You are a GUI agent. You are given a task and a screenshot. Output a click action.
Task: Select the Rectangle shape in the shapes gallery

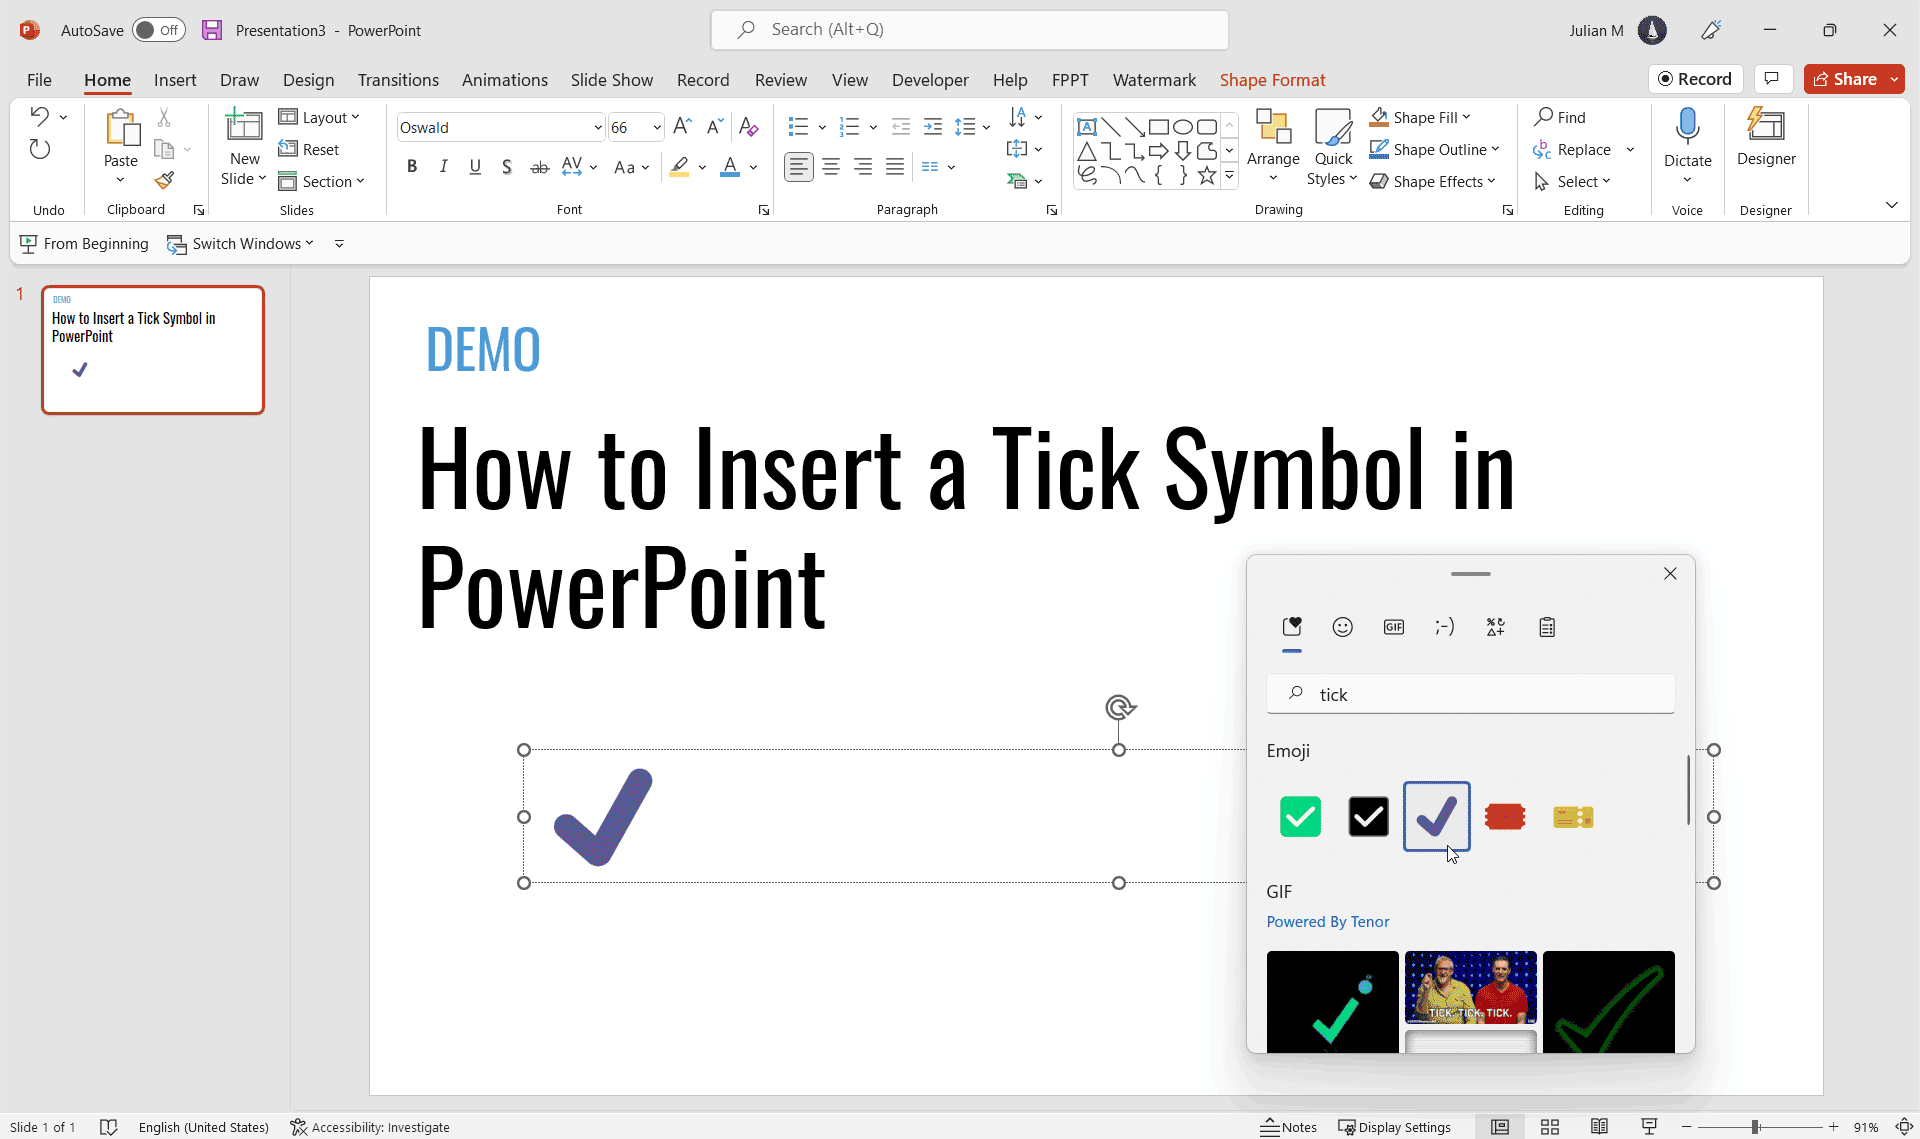[x=1160, y=126]
